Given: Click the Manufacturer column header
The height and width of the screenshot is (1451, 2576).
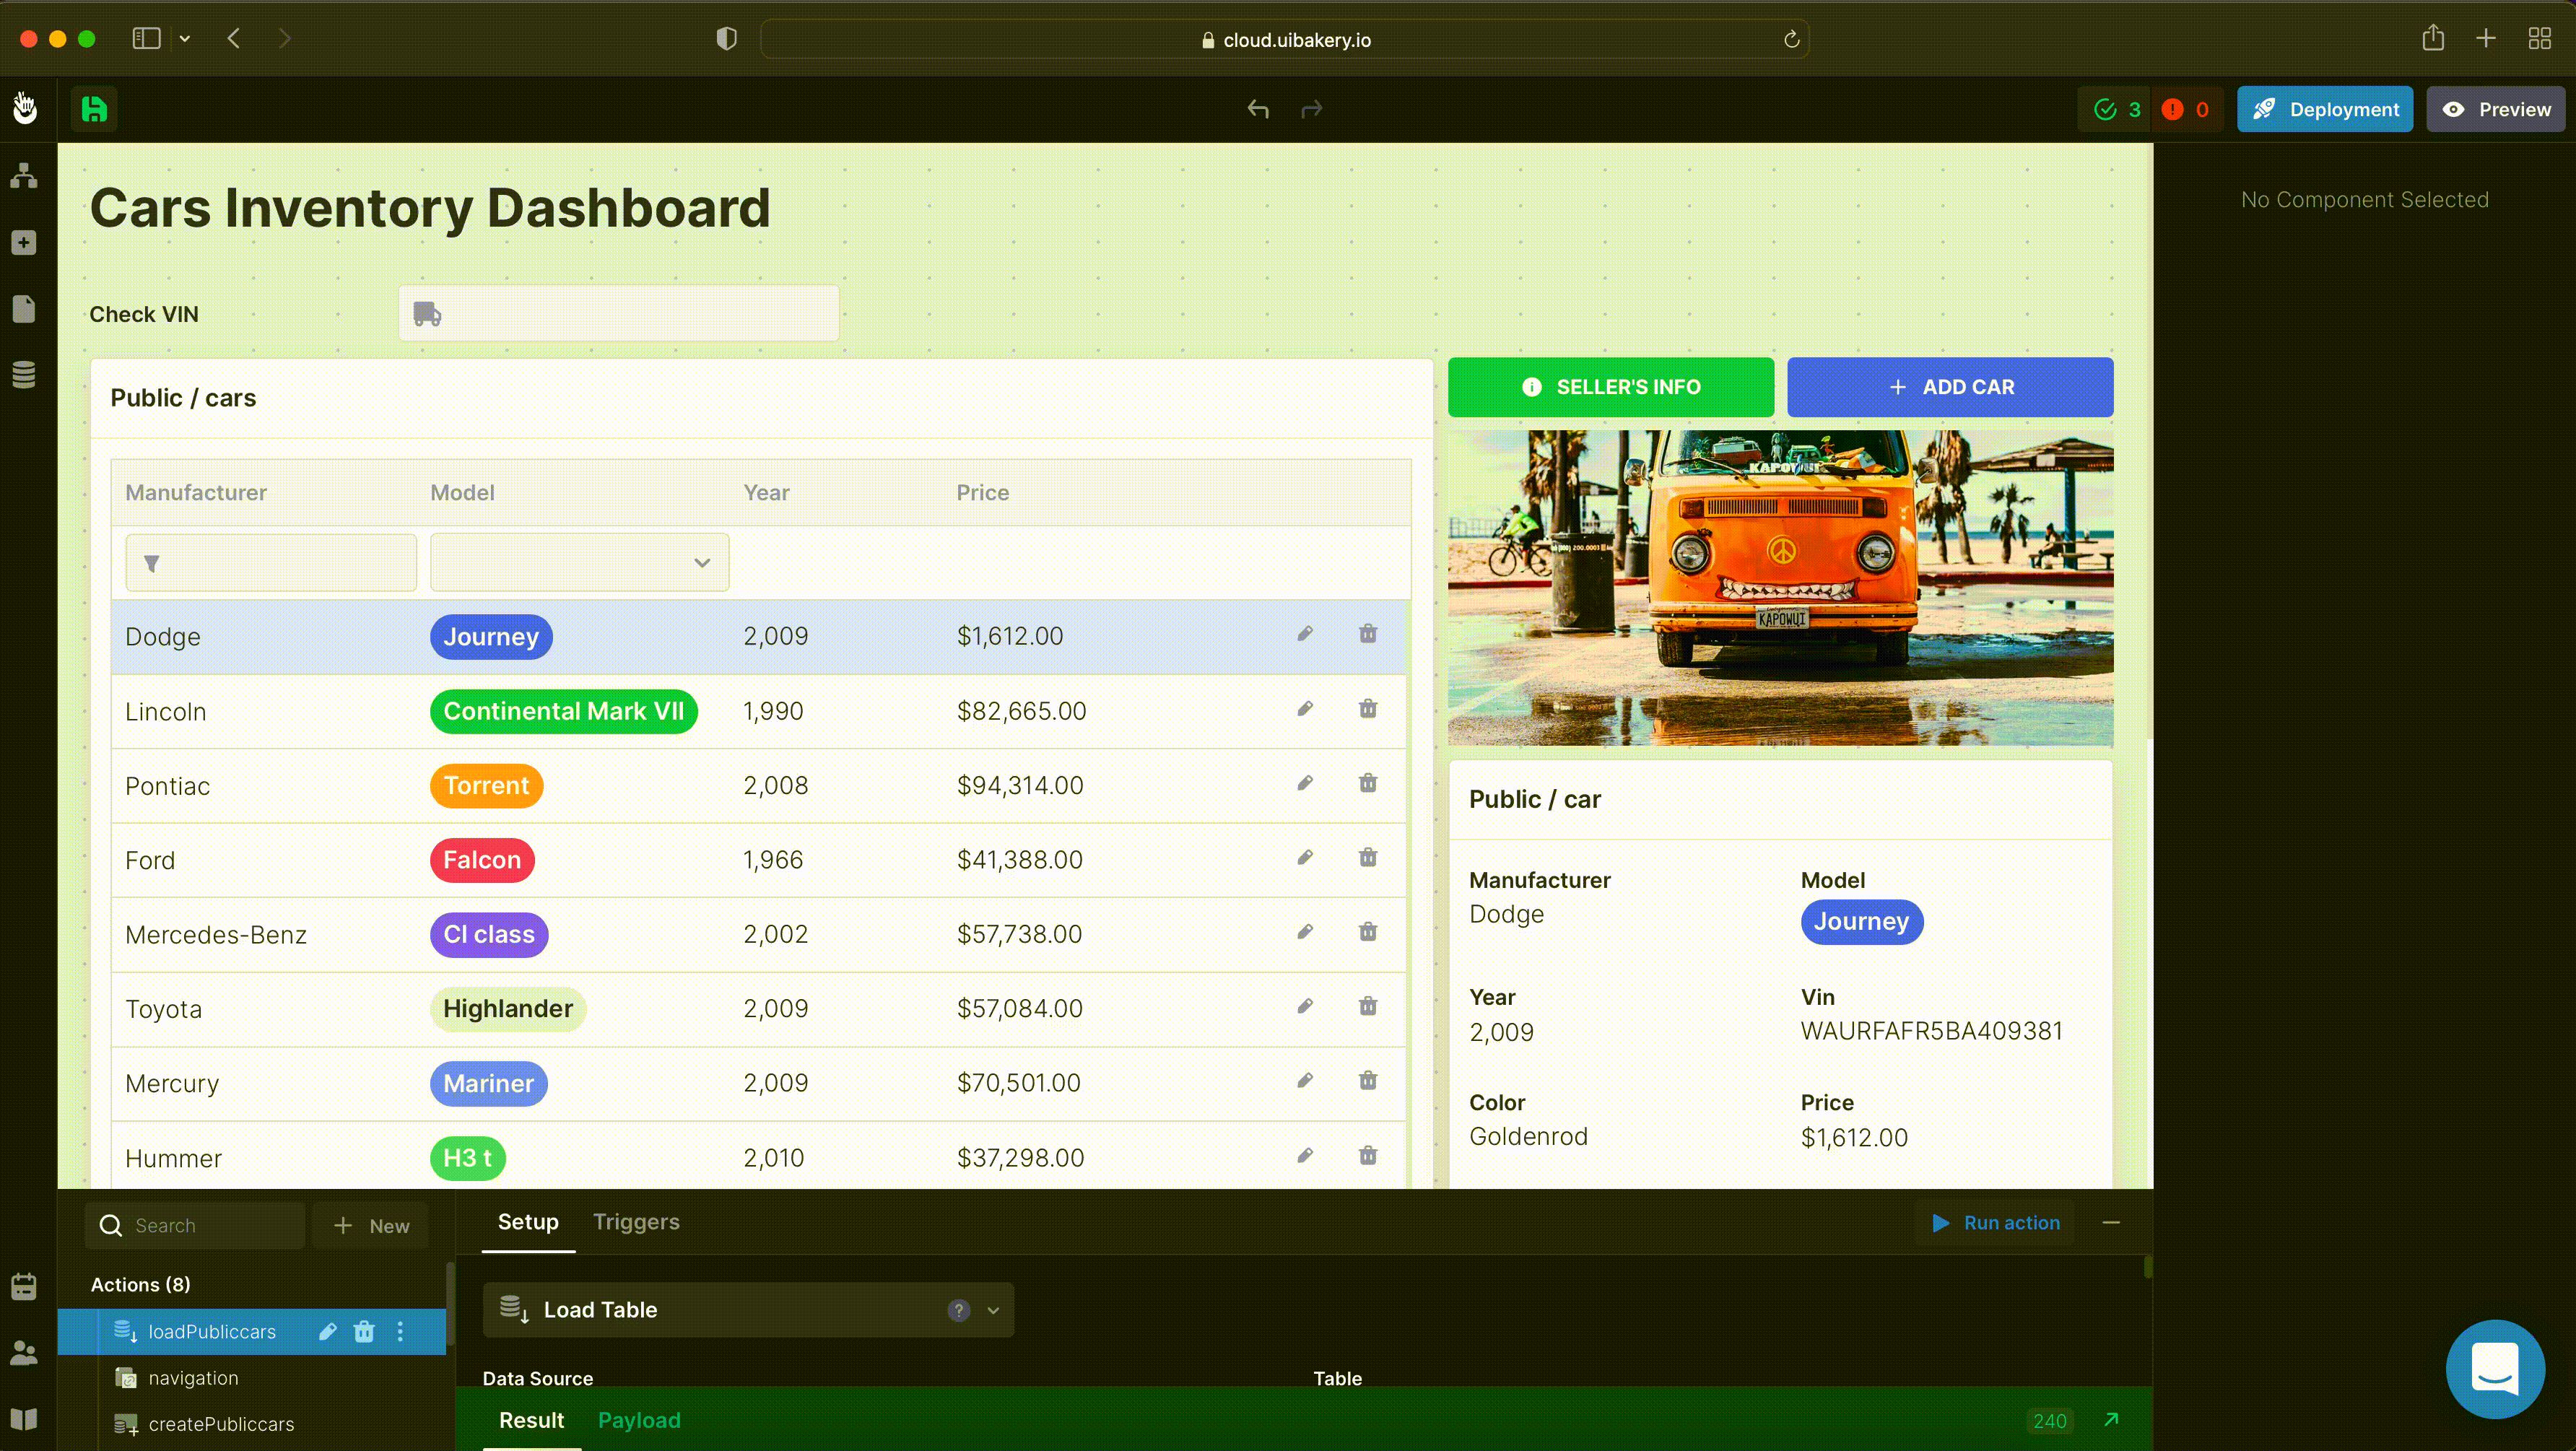Looking at the screenshot, I should click(196, 493).
